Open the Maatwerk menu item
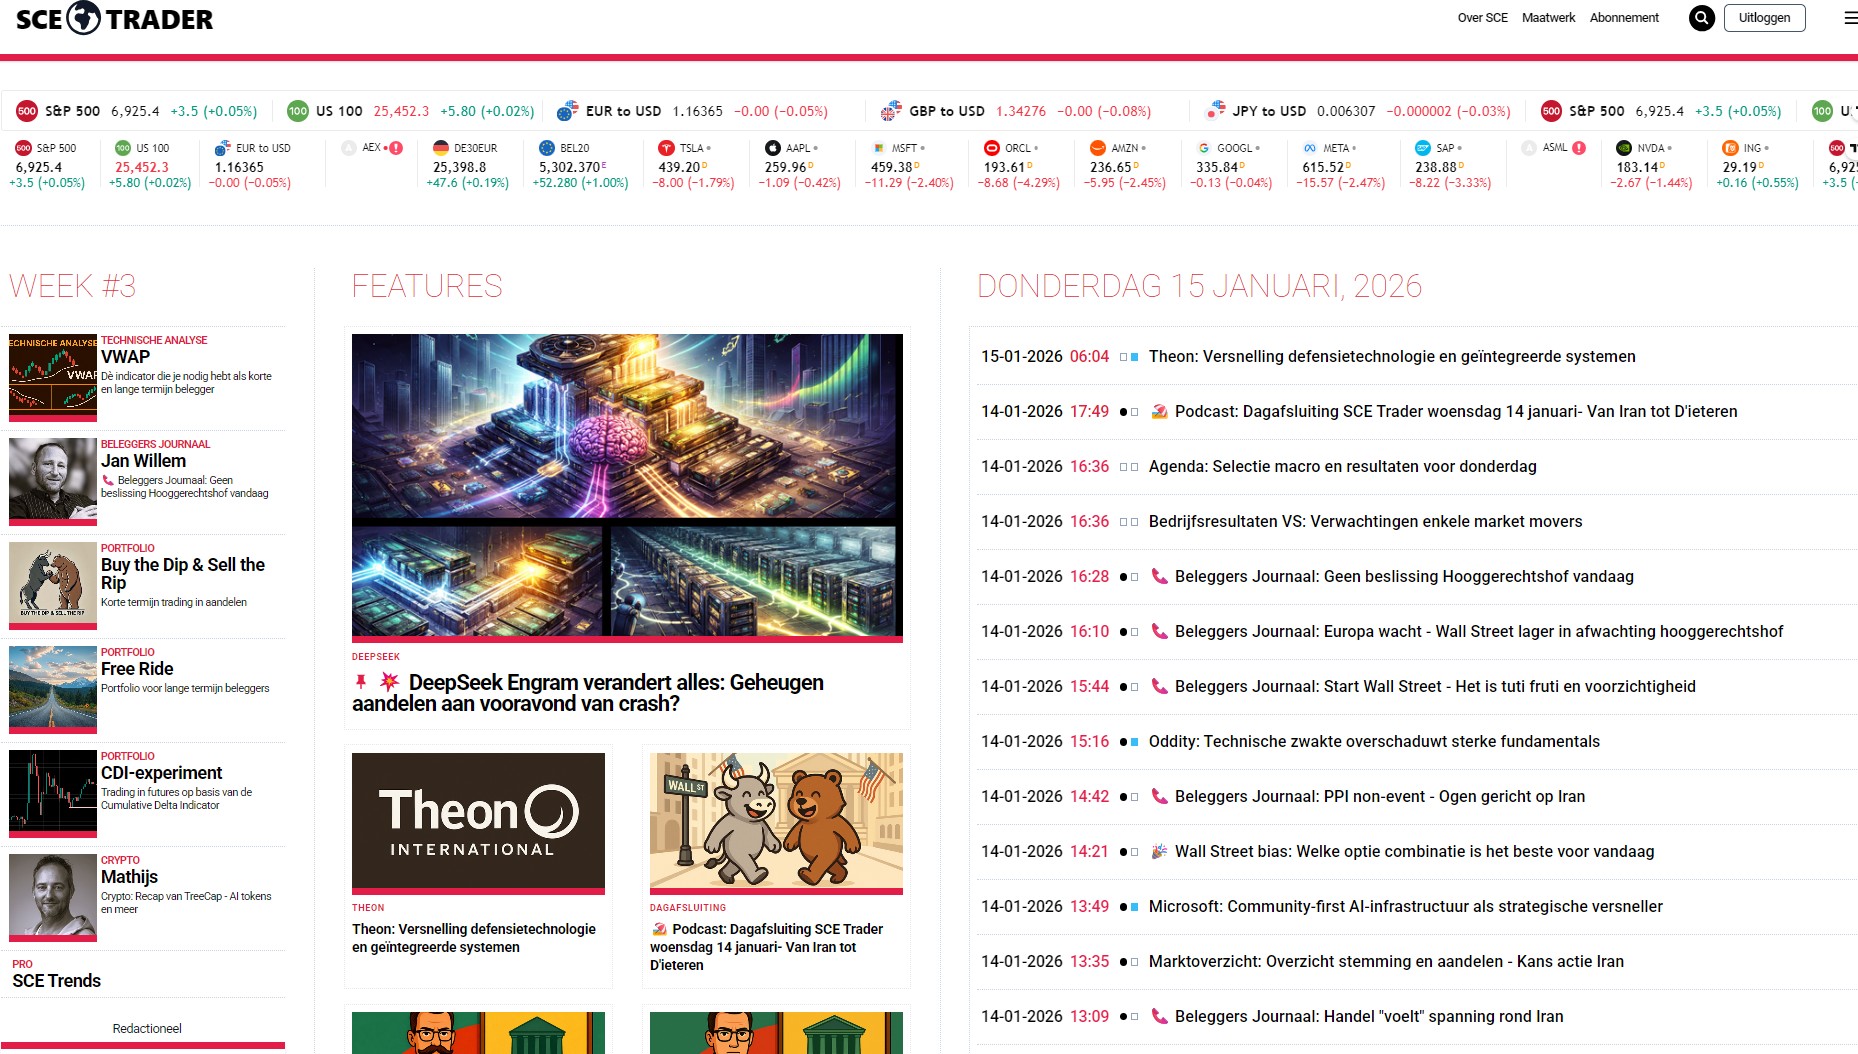The height and width of the screenshot is (1054, 1858). click(x=1548, y=18)
